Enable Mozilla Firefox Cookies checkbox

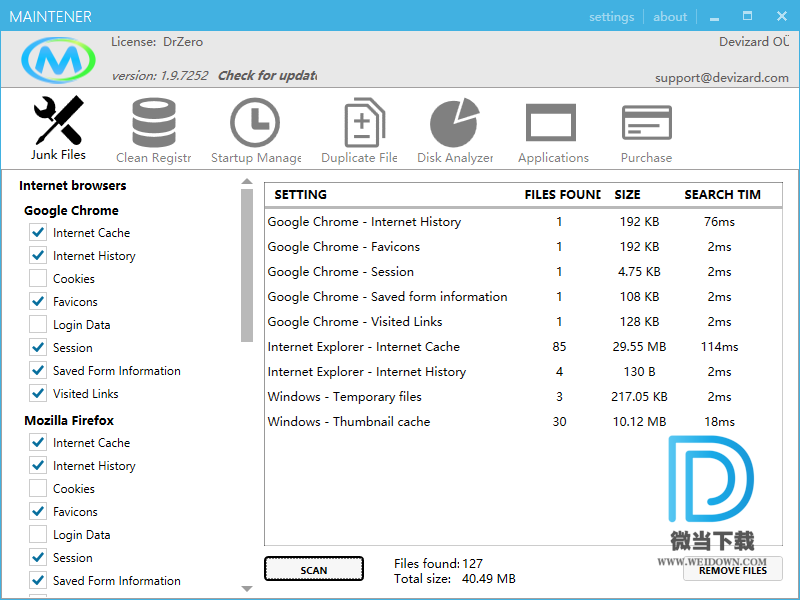(38, 488)
